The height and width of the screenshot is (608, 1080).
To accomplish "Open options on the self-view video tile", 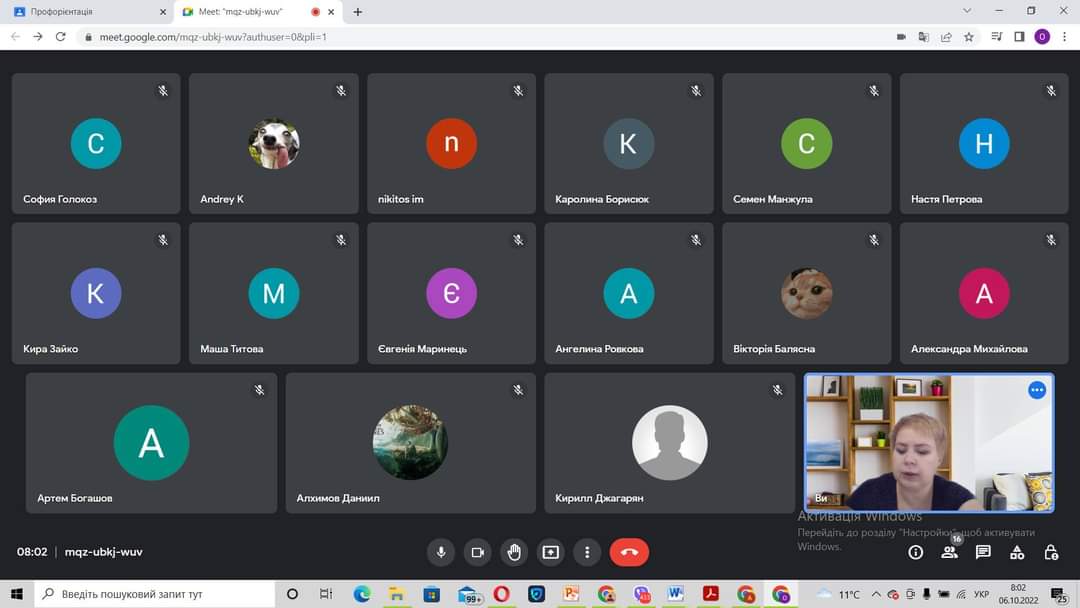I will (x=1037, y=390).
